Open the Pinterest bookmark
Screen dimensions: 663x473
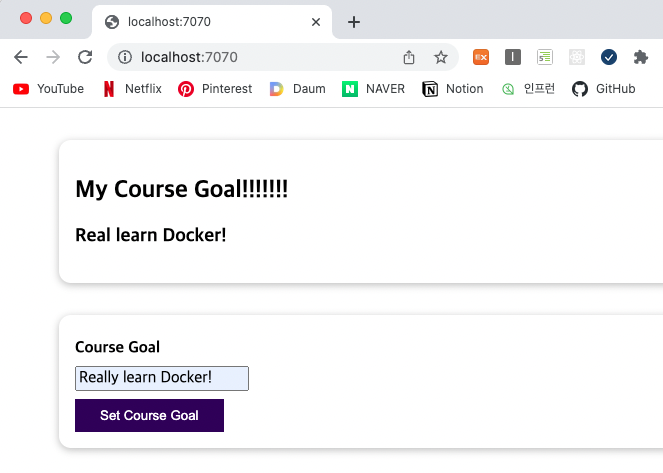[x=215, y=89]
